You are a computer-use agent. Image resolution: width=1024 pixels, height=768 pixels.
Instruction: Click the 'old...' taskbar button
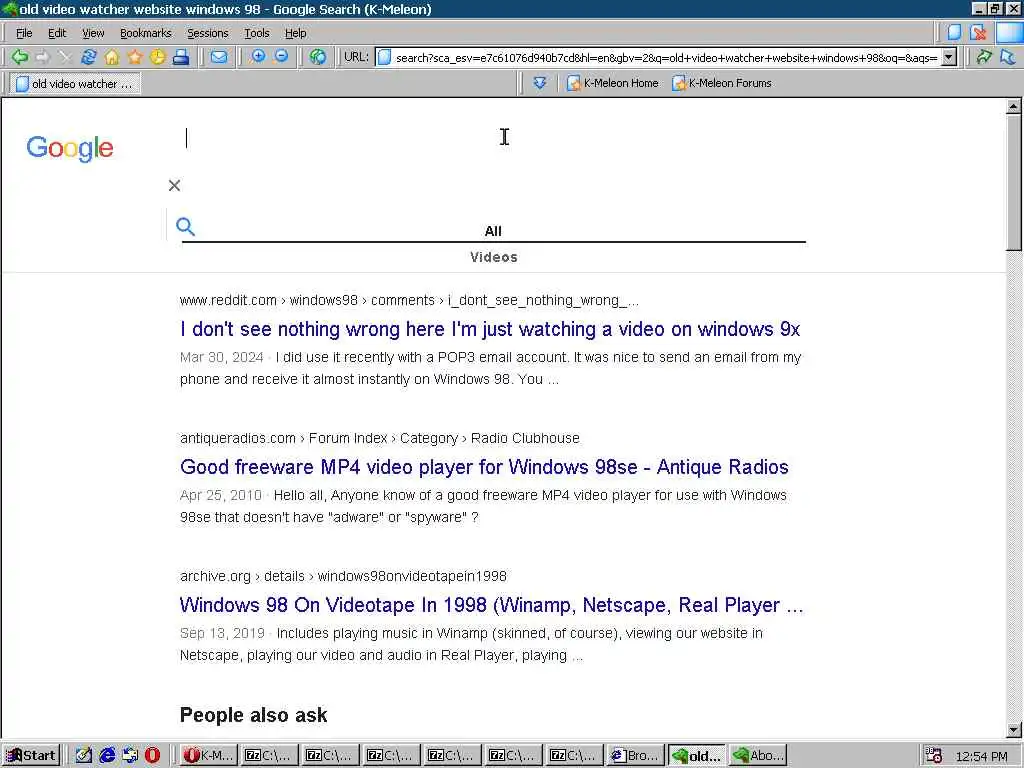click(x=697, y=755)
